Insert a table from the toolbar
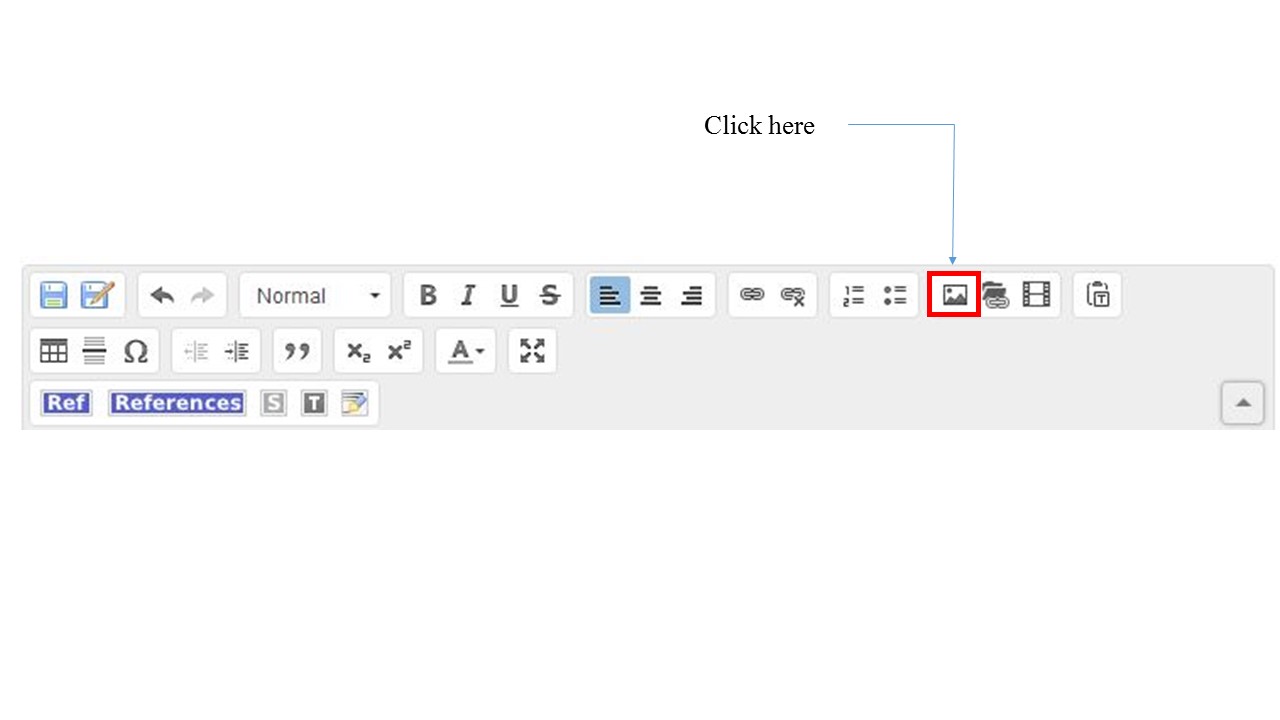This screenshot has height=720, width=1280. (53, 351)
